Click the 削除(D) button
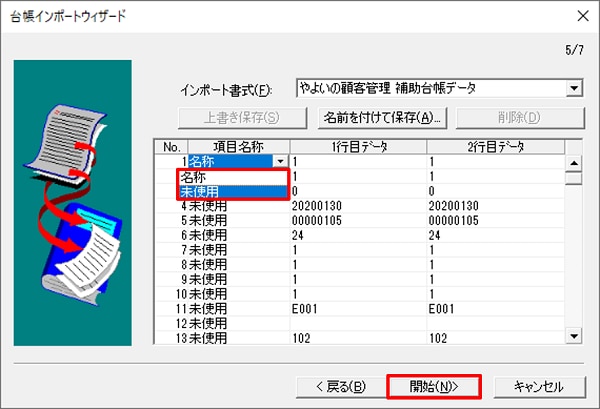The width and height of the screenshot is (600, 409). (x=520, y=118)
